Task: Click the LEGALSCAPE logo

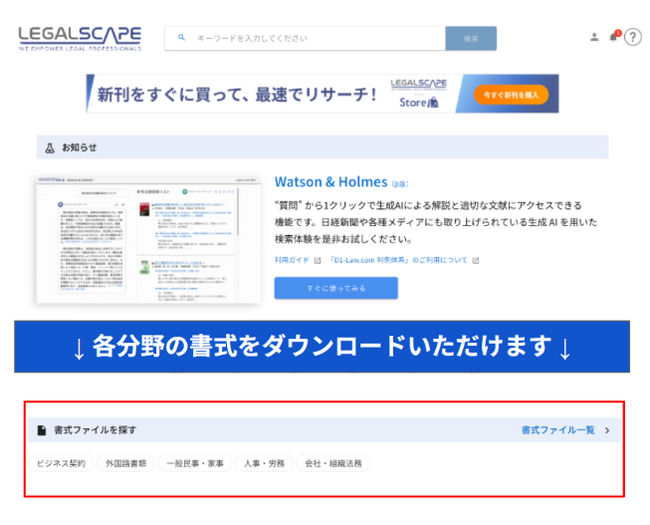Action: click(x=80, y=39)
